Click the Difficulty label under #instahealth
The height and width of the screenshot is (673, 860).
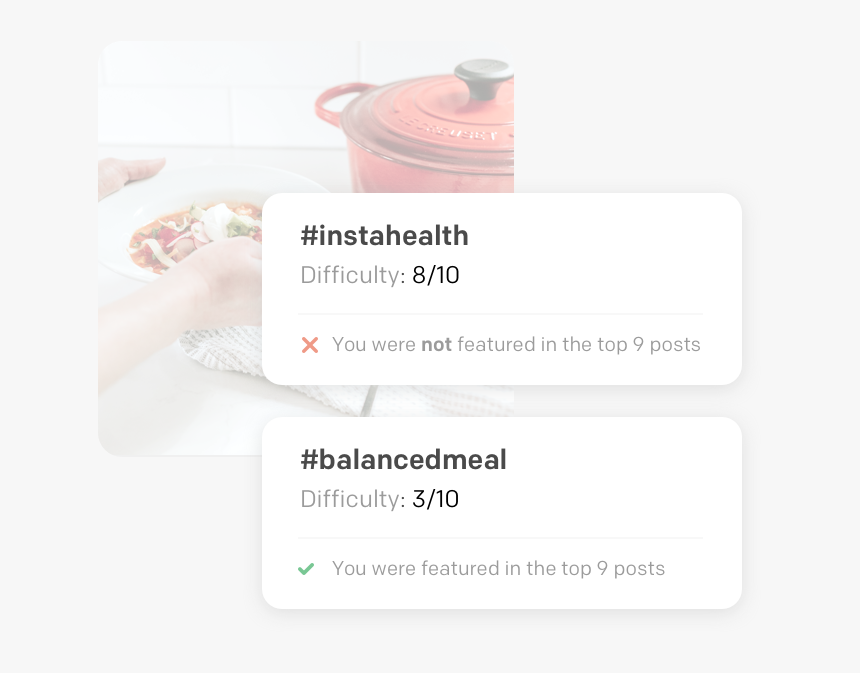coord(353,275)
